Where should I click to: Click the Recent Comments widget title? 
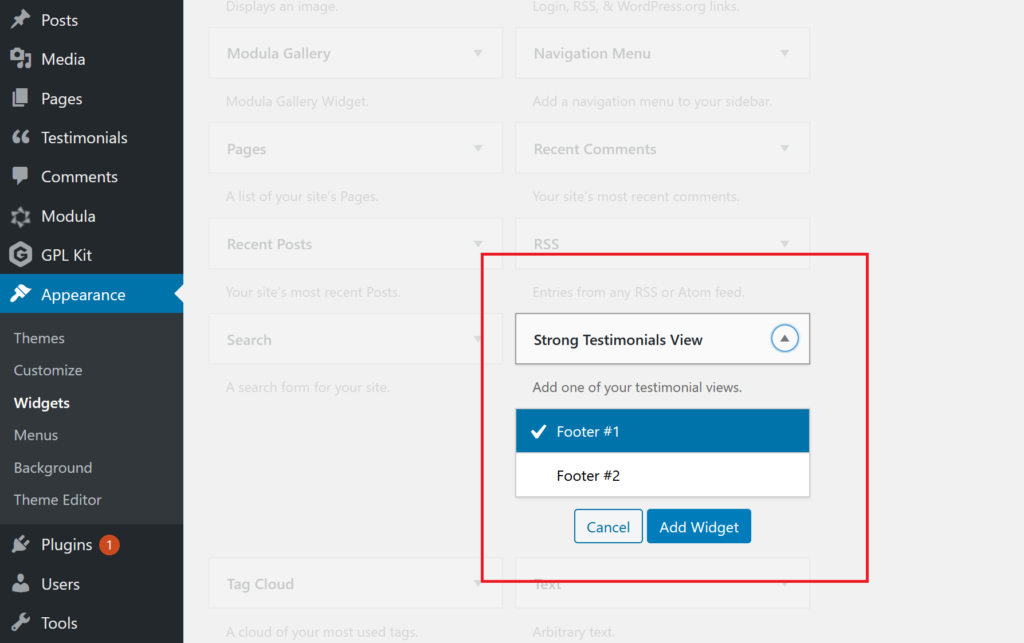point(595,149)
